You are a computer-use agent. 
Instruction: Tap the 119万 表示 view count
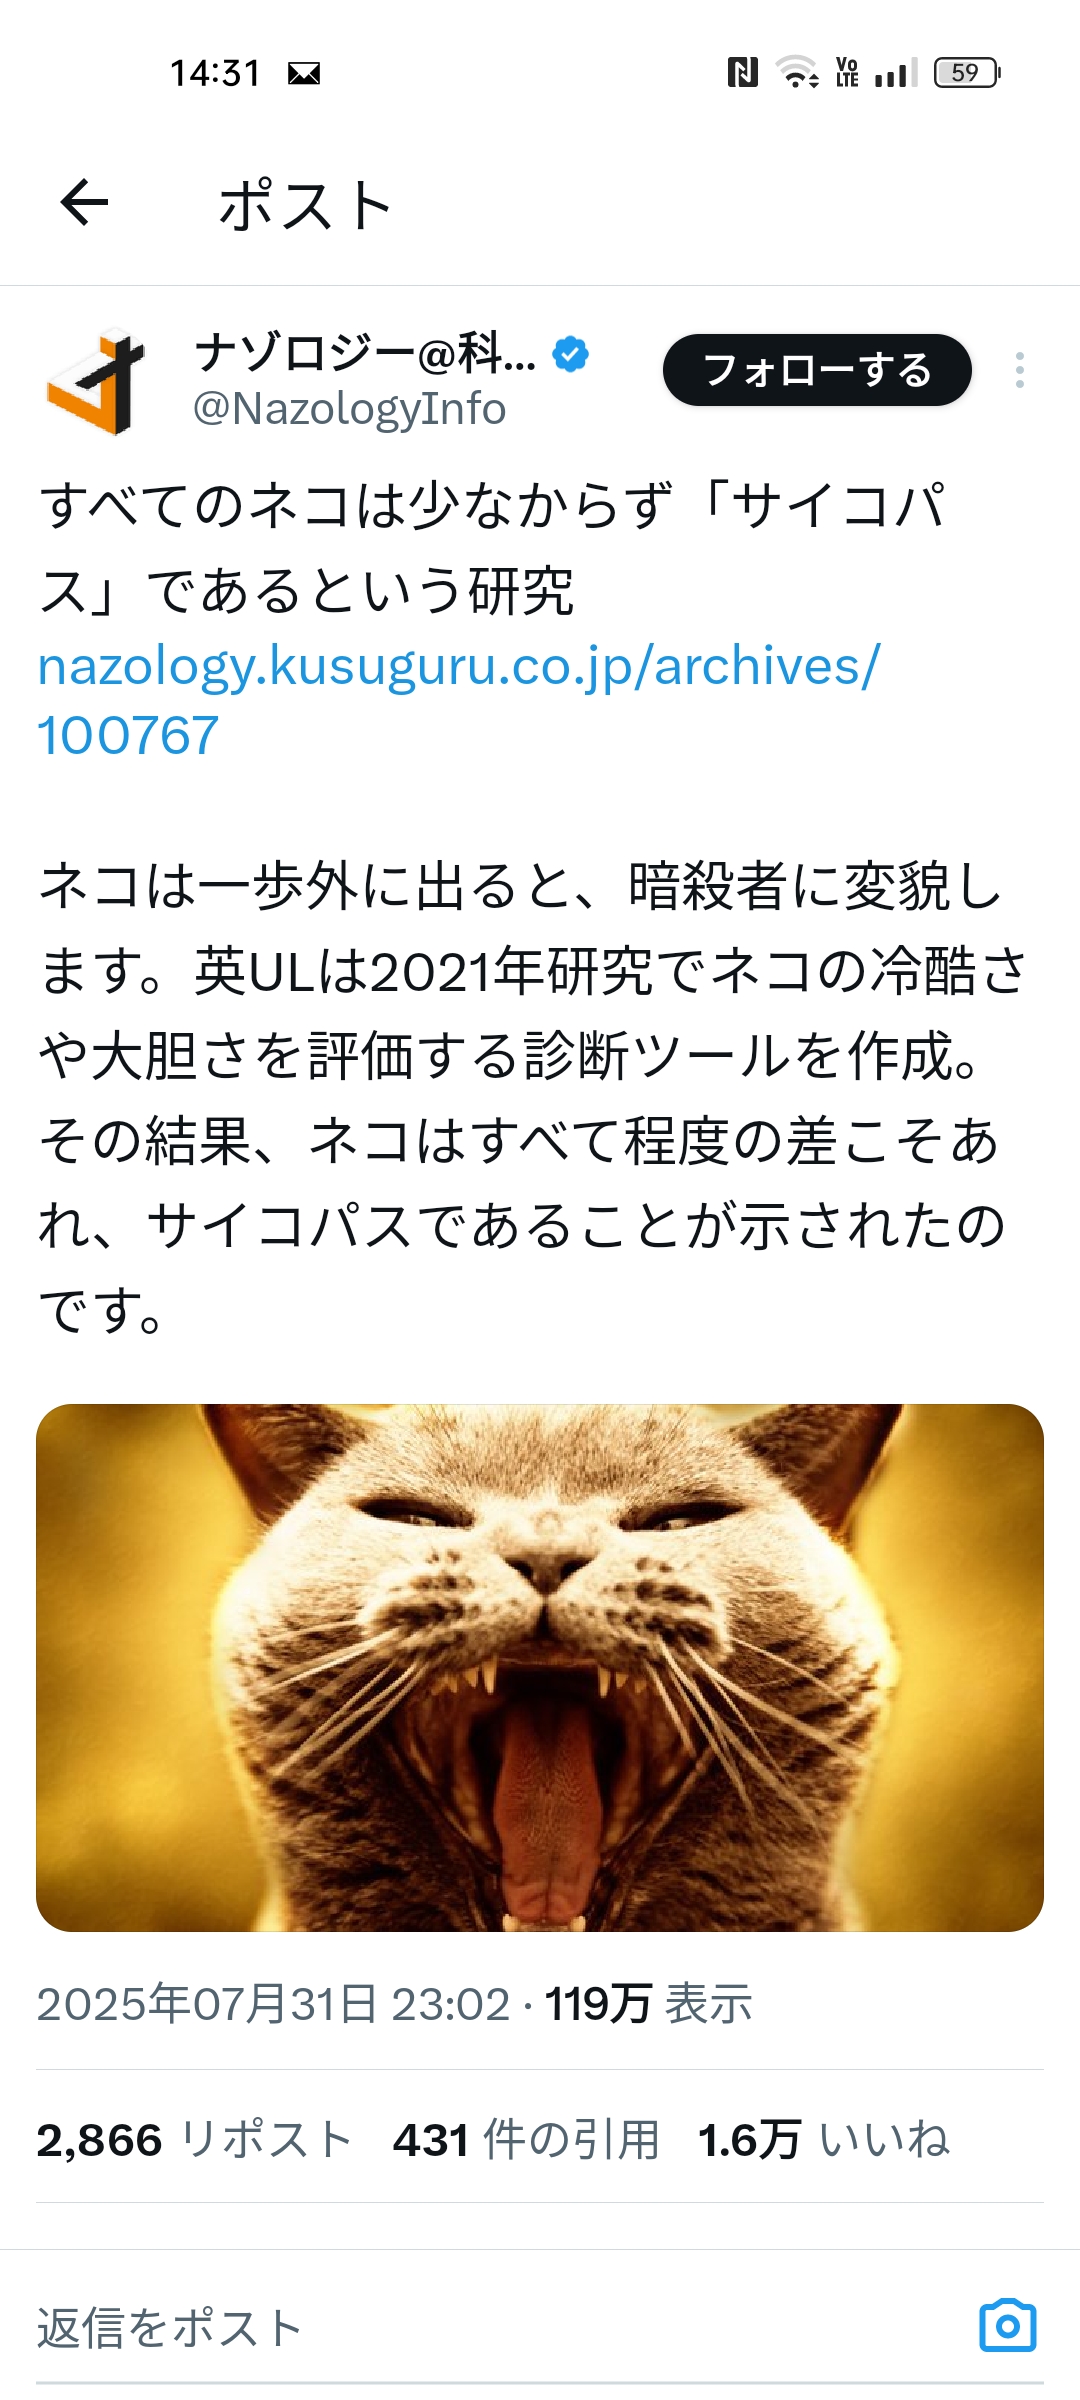coord(648,2004)
